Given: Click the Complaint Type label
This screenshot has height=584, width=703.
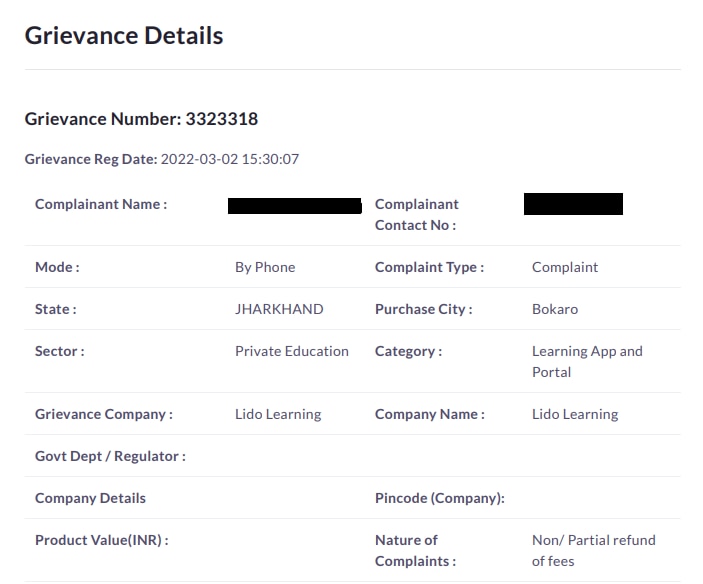Looking at the screenshot, I should click(429, 267).
